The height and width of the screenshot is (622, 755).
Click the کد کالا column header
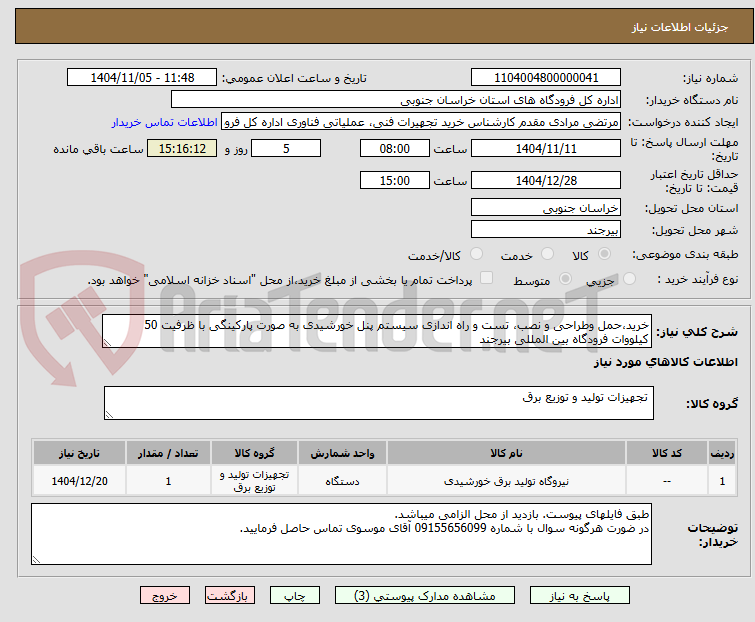[667, 453]
